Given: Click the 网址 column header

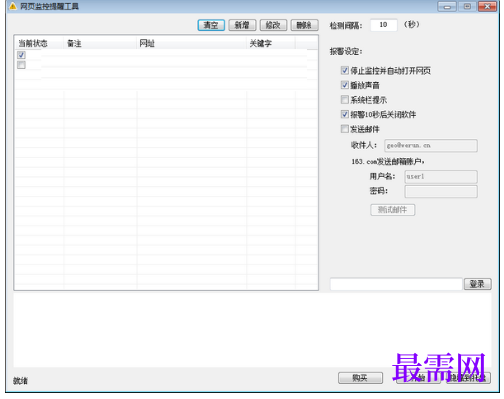Looking at the screenshot, I should point(191,43).
